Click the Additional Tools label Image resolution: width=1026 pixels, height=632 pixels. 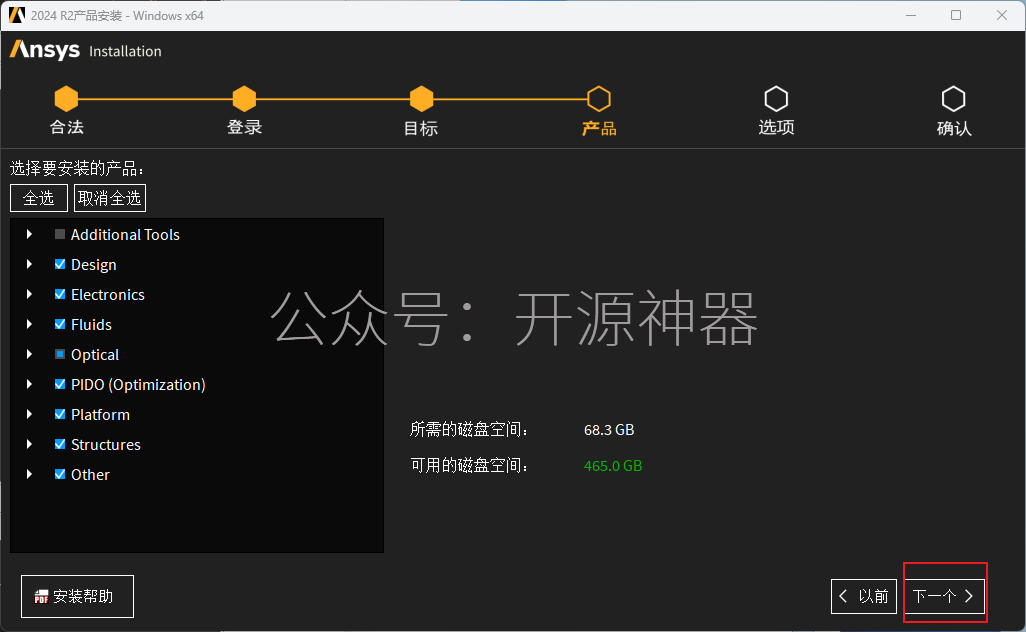(x=125, y=235)
